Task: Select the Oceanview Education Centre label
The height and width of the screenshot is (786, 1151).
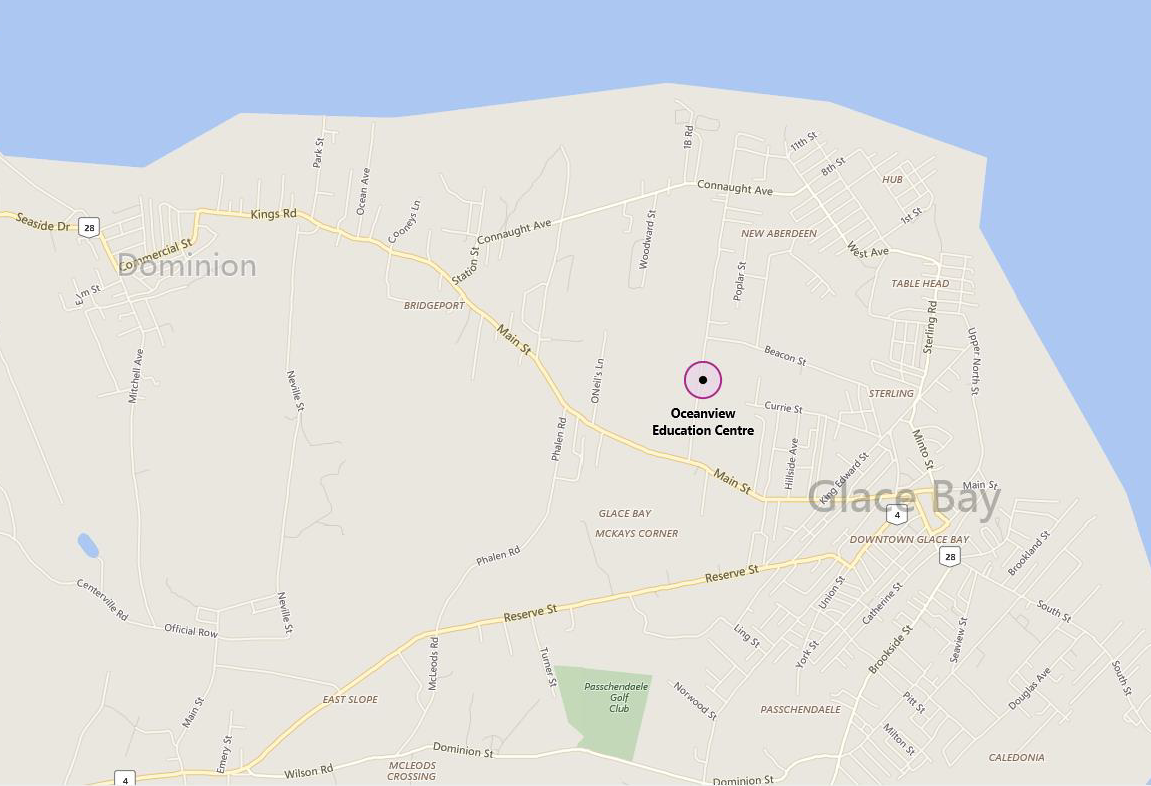Action: 702,422
